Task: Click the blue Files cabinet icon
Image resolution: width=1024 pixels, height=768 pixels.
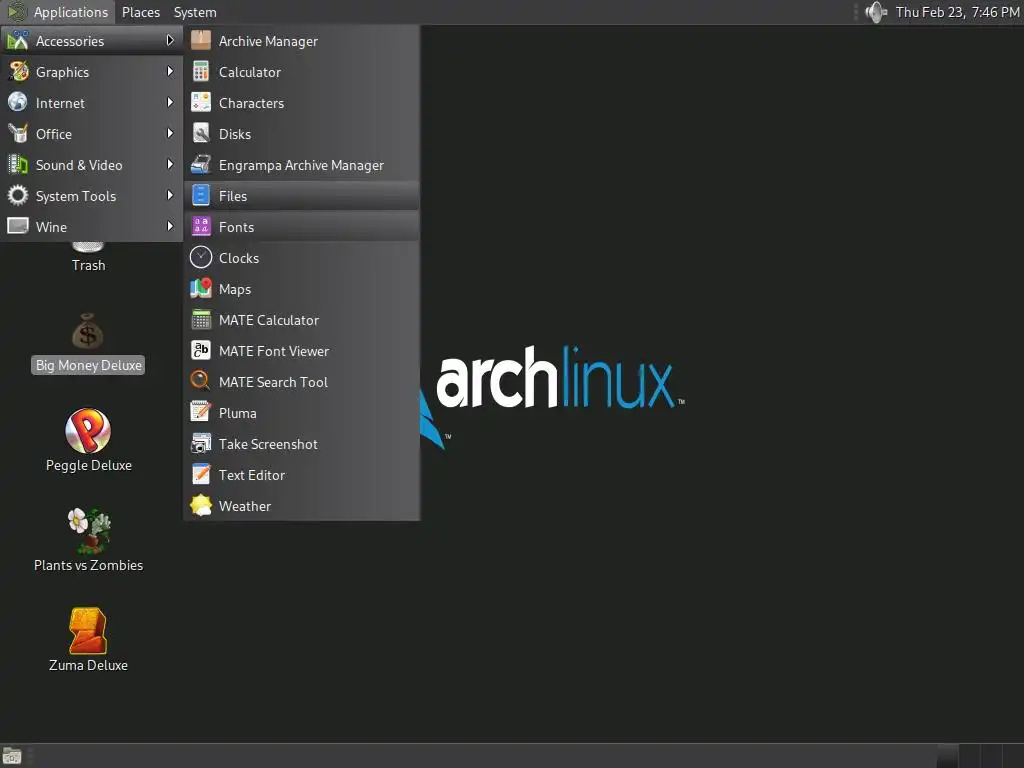Action: coord(201,196)
